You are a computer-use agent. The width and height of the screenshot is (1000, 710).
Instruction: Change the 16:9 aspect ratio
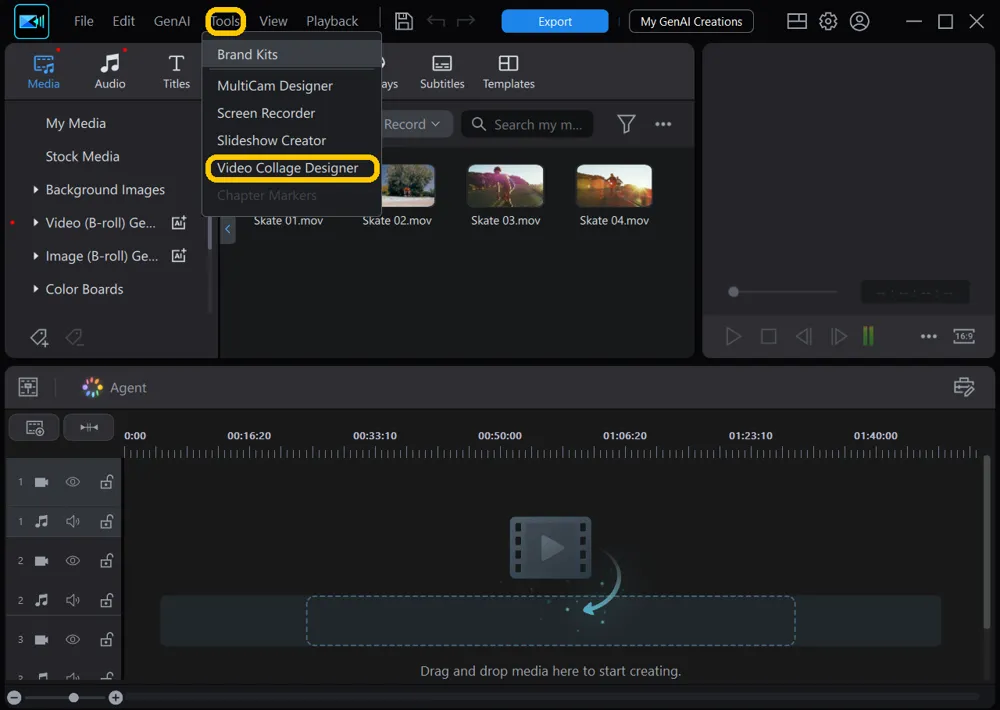[x=964, y=336]
